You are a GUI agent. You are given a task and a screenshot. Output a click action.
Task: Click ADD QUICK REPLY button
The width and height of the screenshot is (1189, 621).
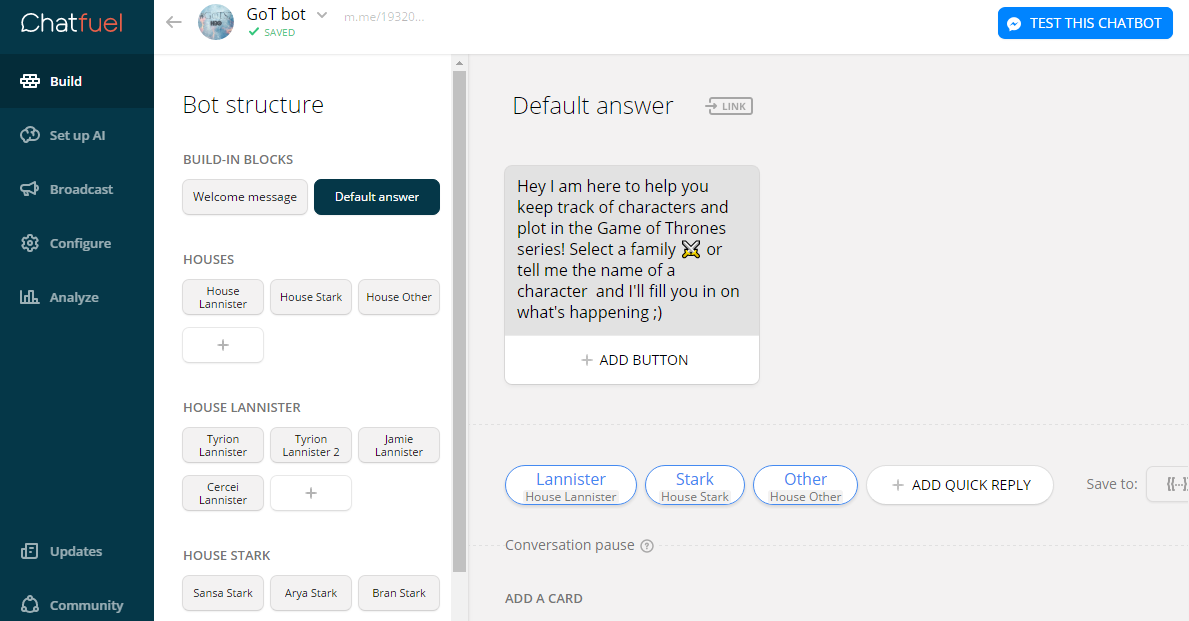tap(960, 485)
